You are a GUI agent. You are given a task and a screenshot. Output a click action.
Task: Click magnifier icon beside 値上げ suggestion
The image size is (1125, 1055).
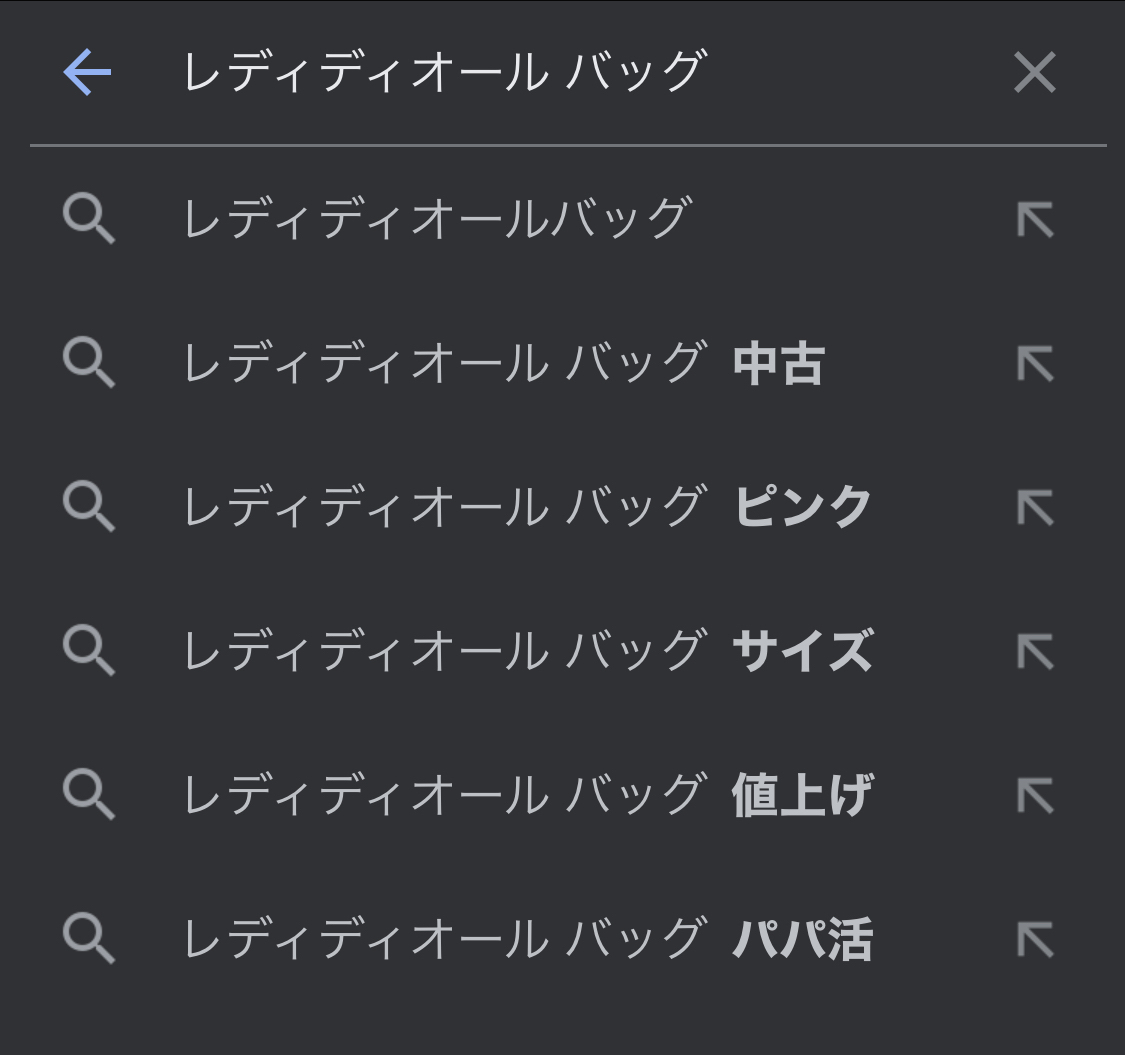(x=89, y=794)
